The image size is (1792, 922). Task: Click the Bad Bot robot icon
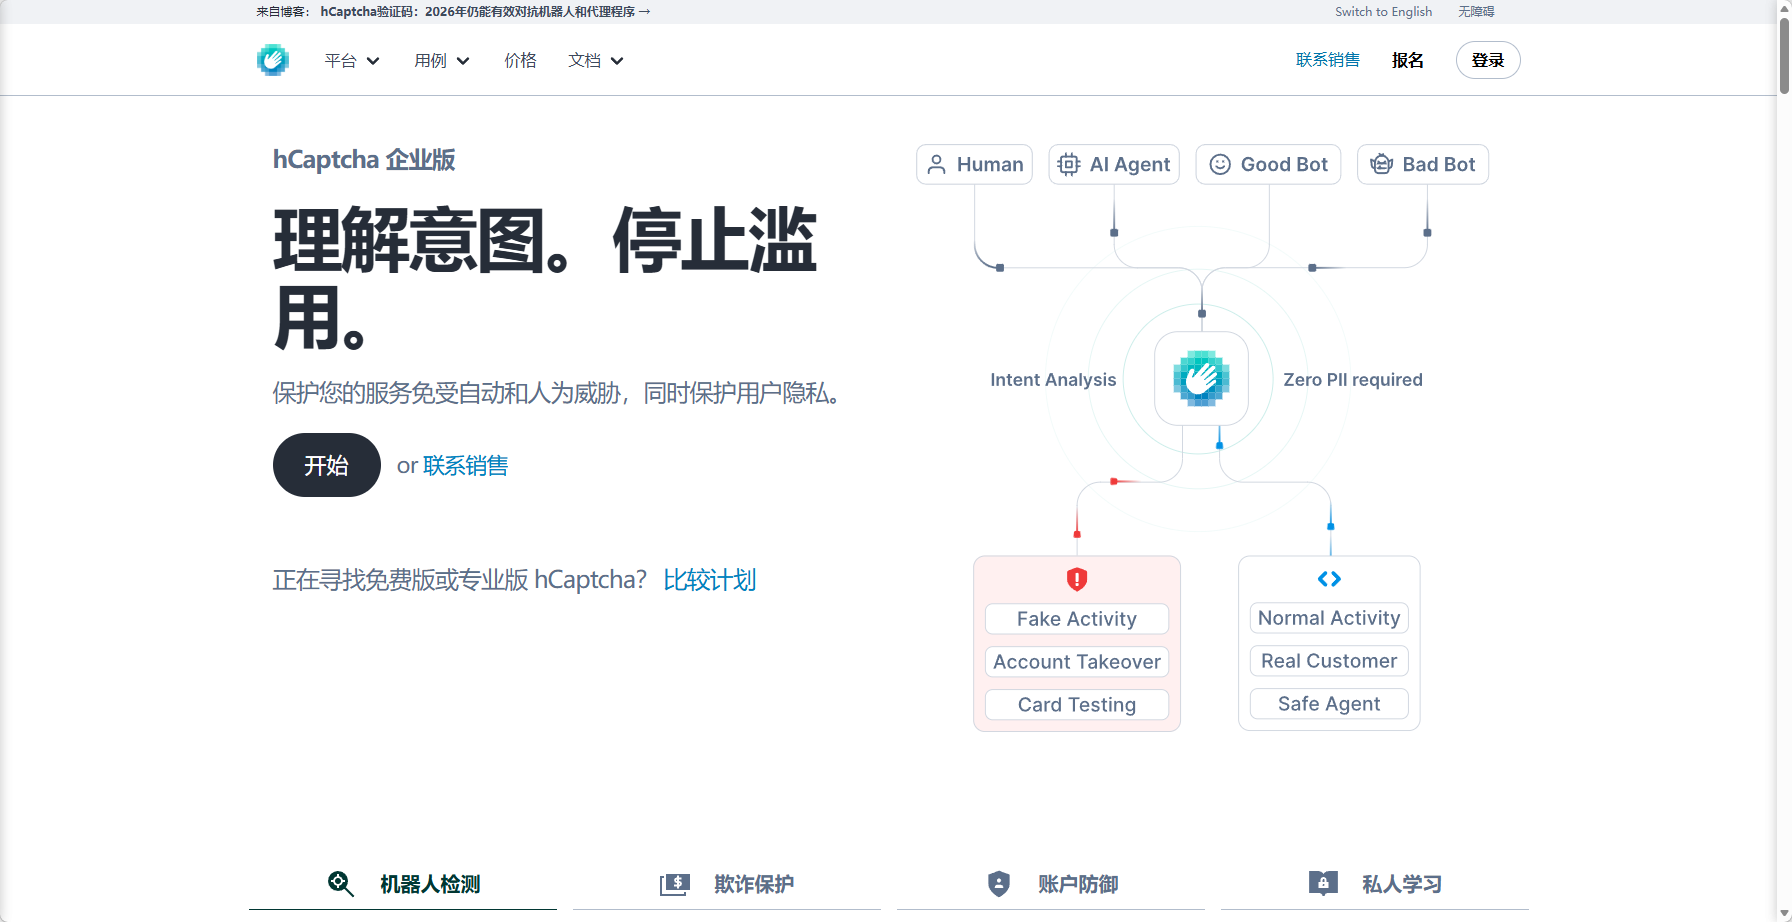1381,165
